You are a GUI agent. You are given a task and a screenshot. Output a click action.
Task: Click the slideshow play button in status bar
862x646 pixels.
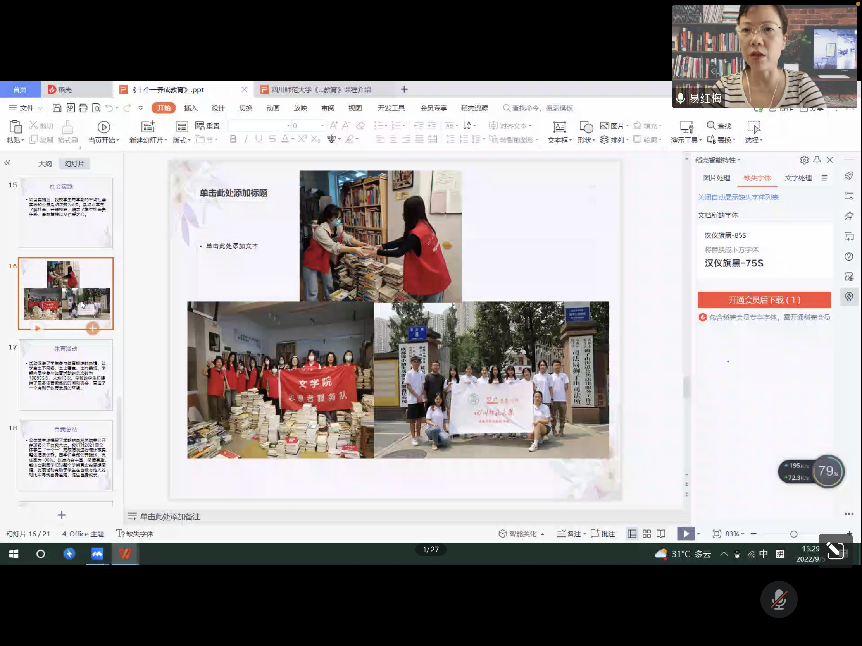tap(686, 533)
